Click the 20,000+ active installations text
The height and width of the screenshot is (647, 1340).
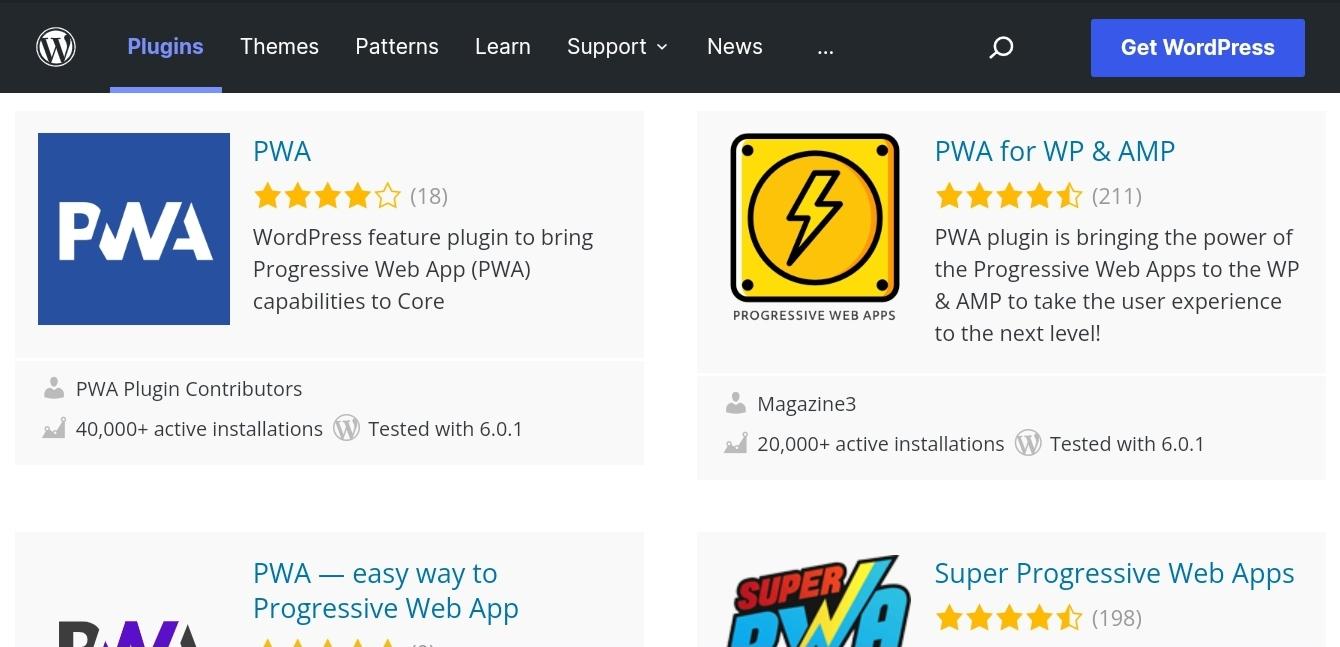tap(881, 444)
